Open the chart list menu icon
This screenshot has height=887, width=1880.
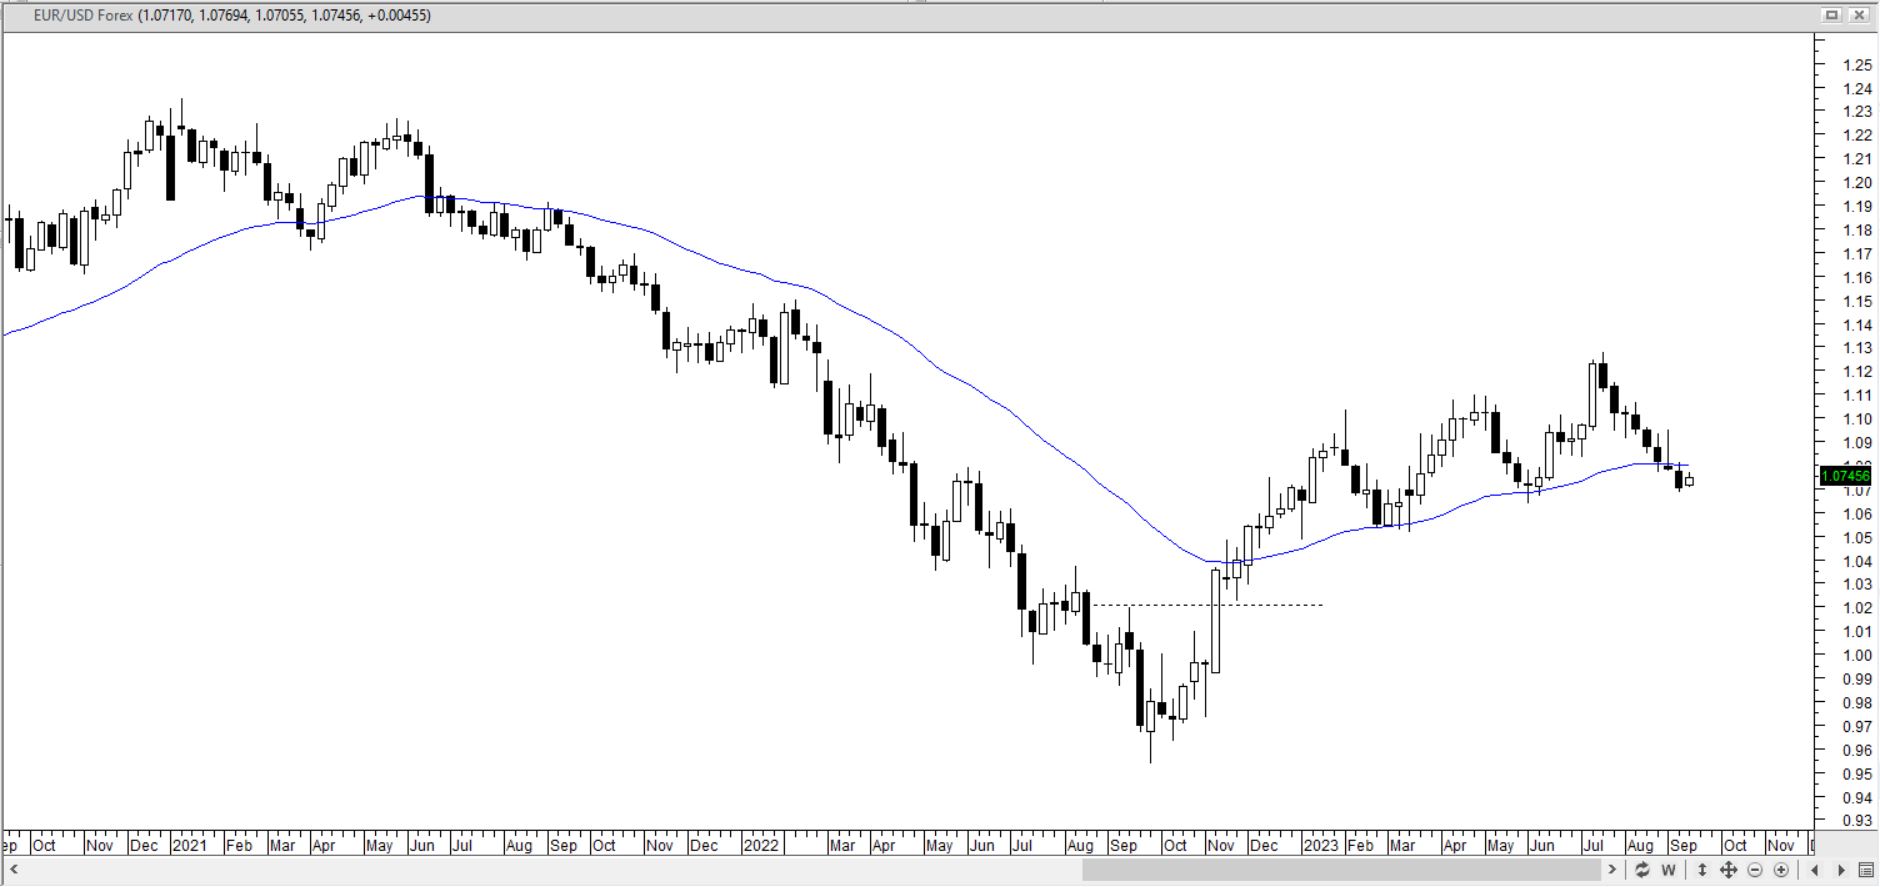[1866, 870]
